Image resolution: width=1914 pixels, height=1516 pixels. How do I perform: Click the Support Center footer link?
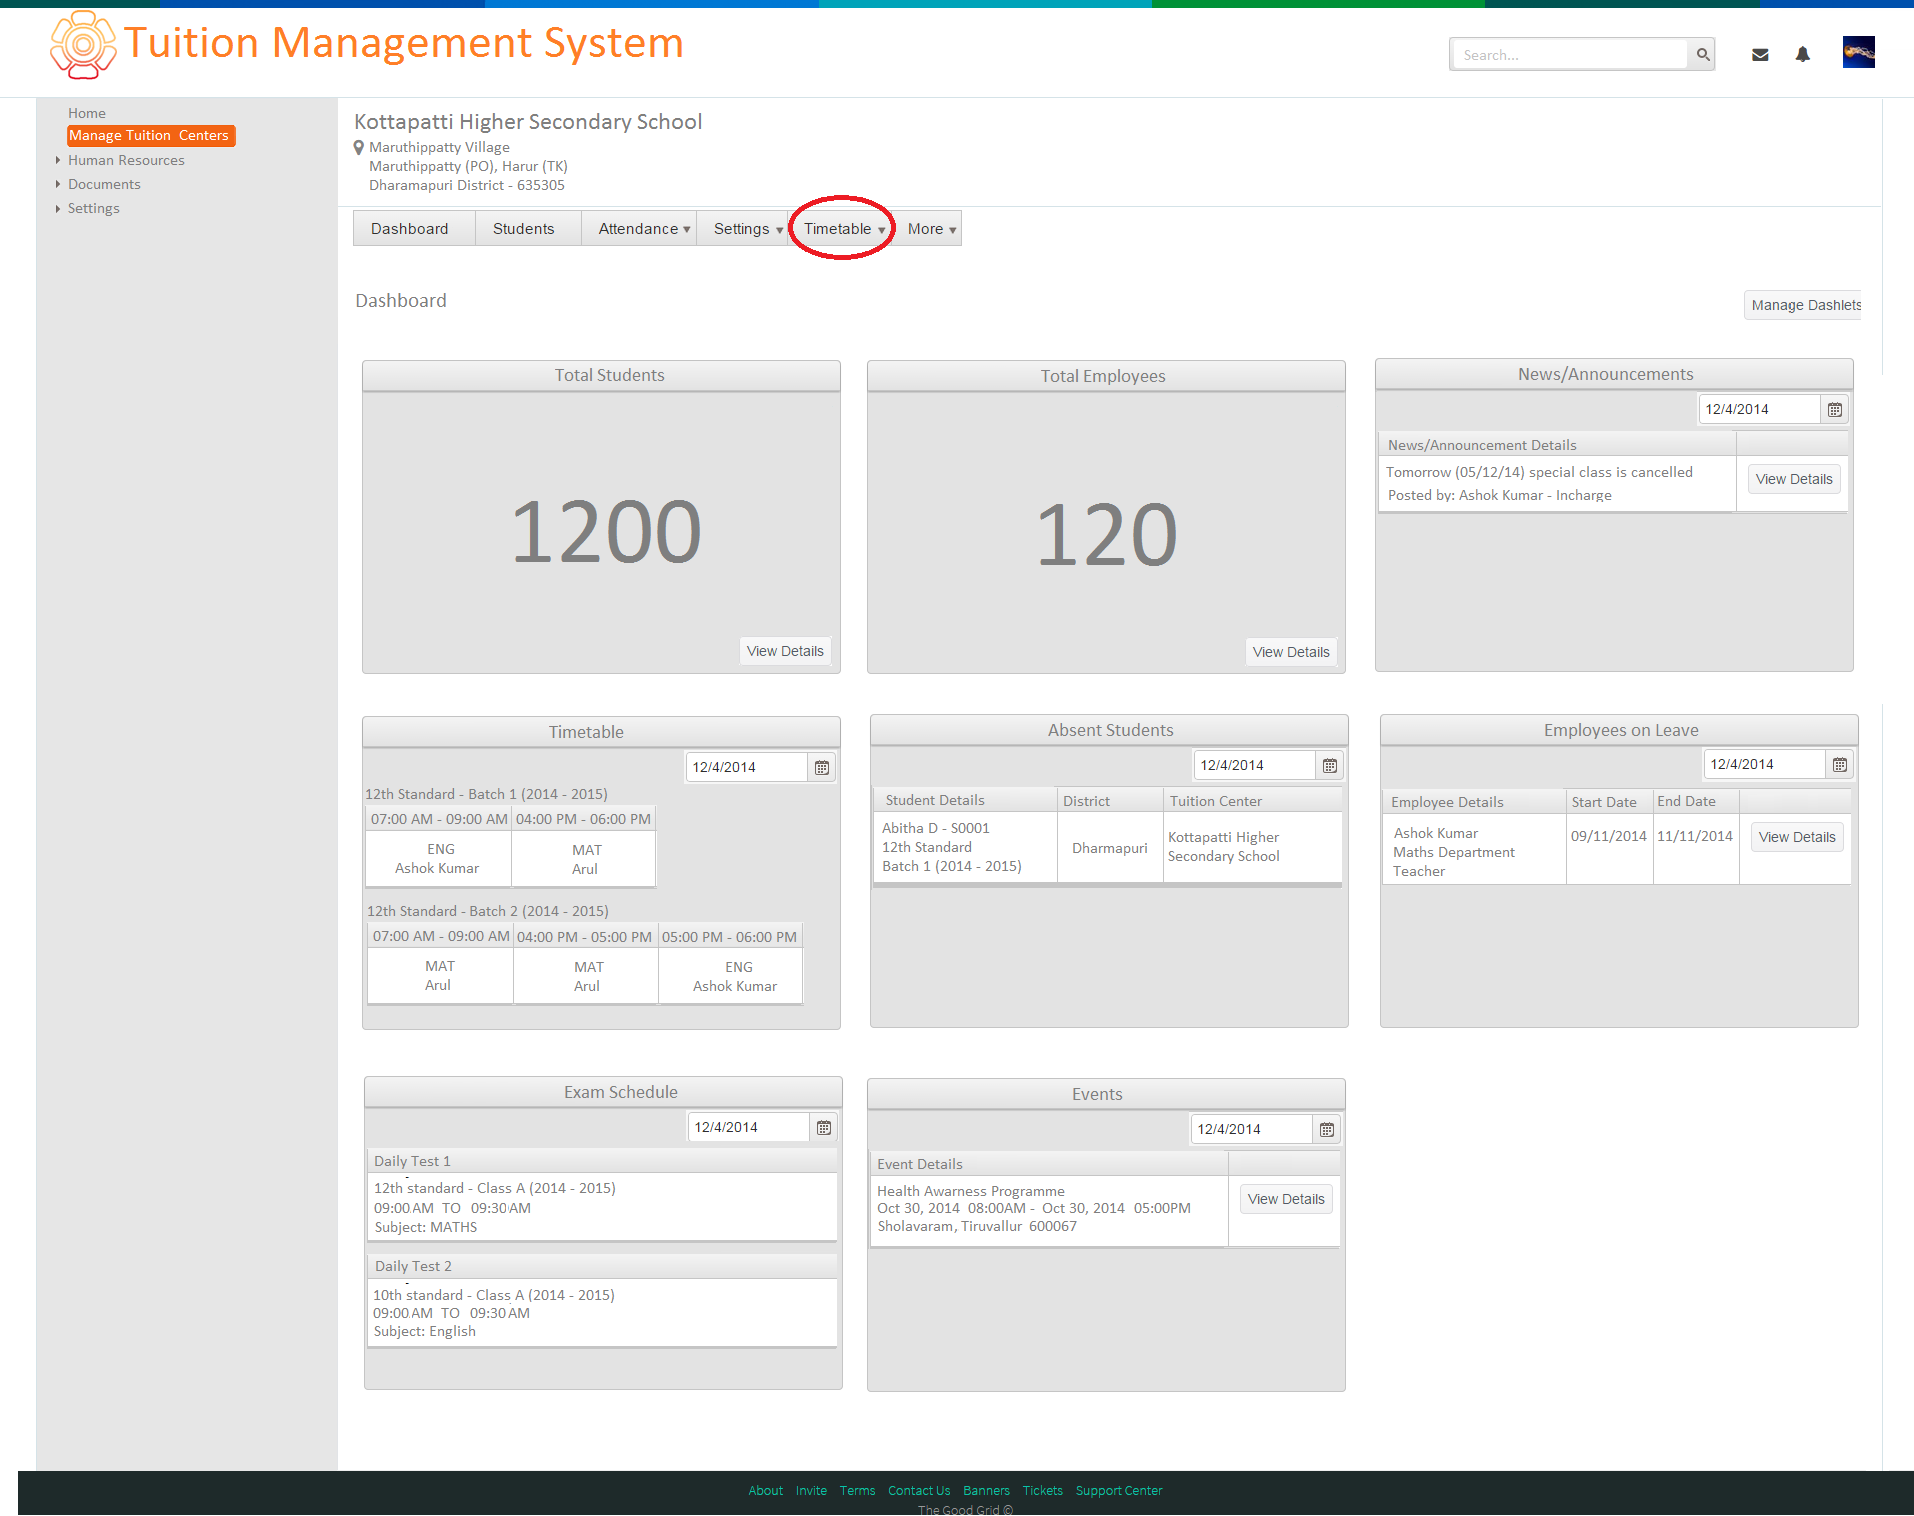[1119, 1491]
